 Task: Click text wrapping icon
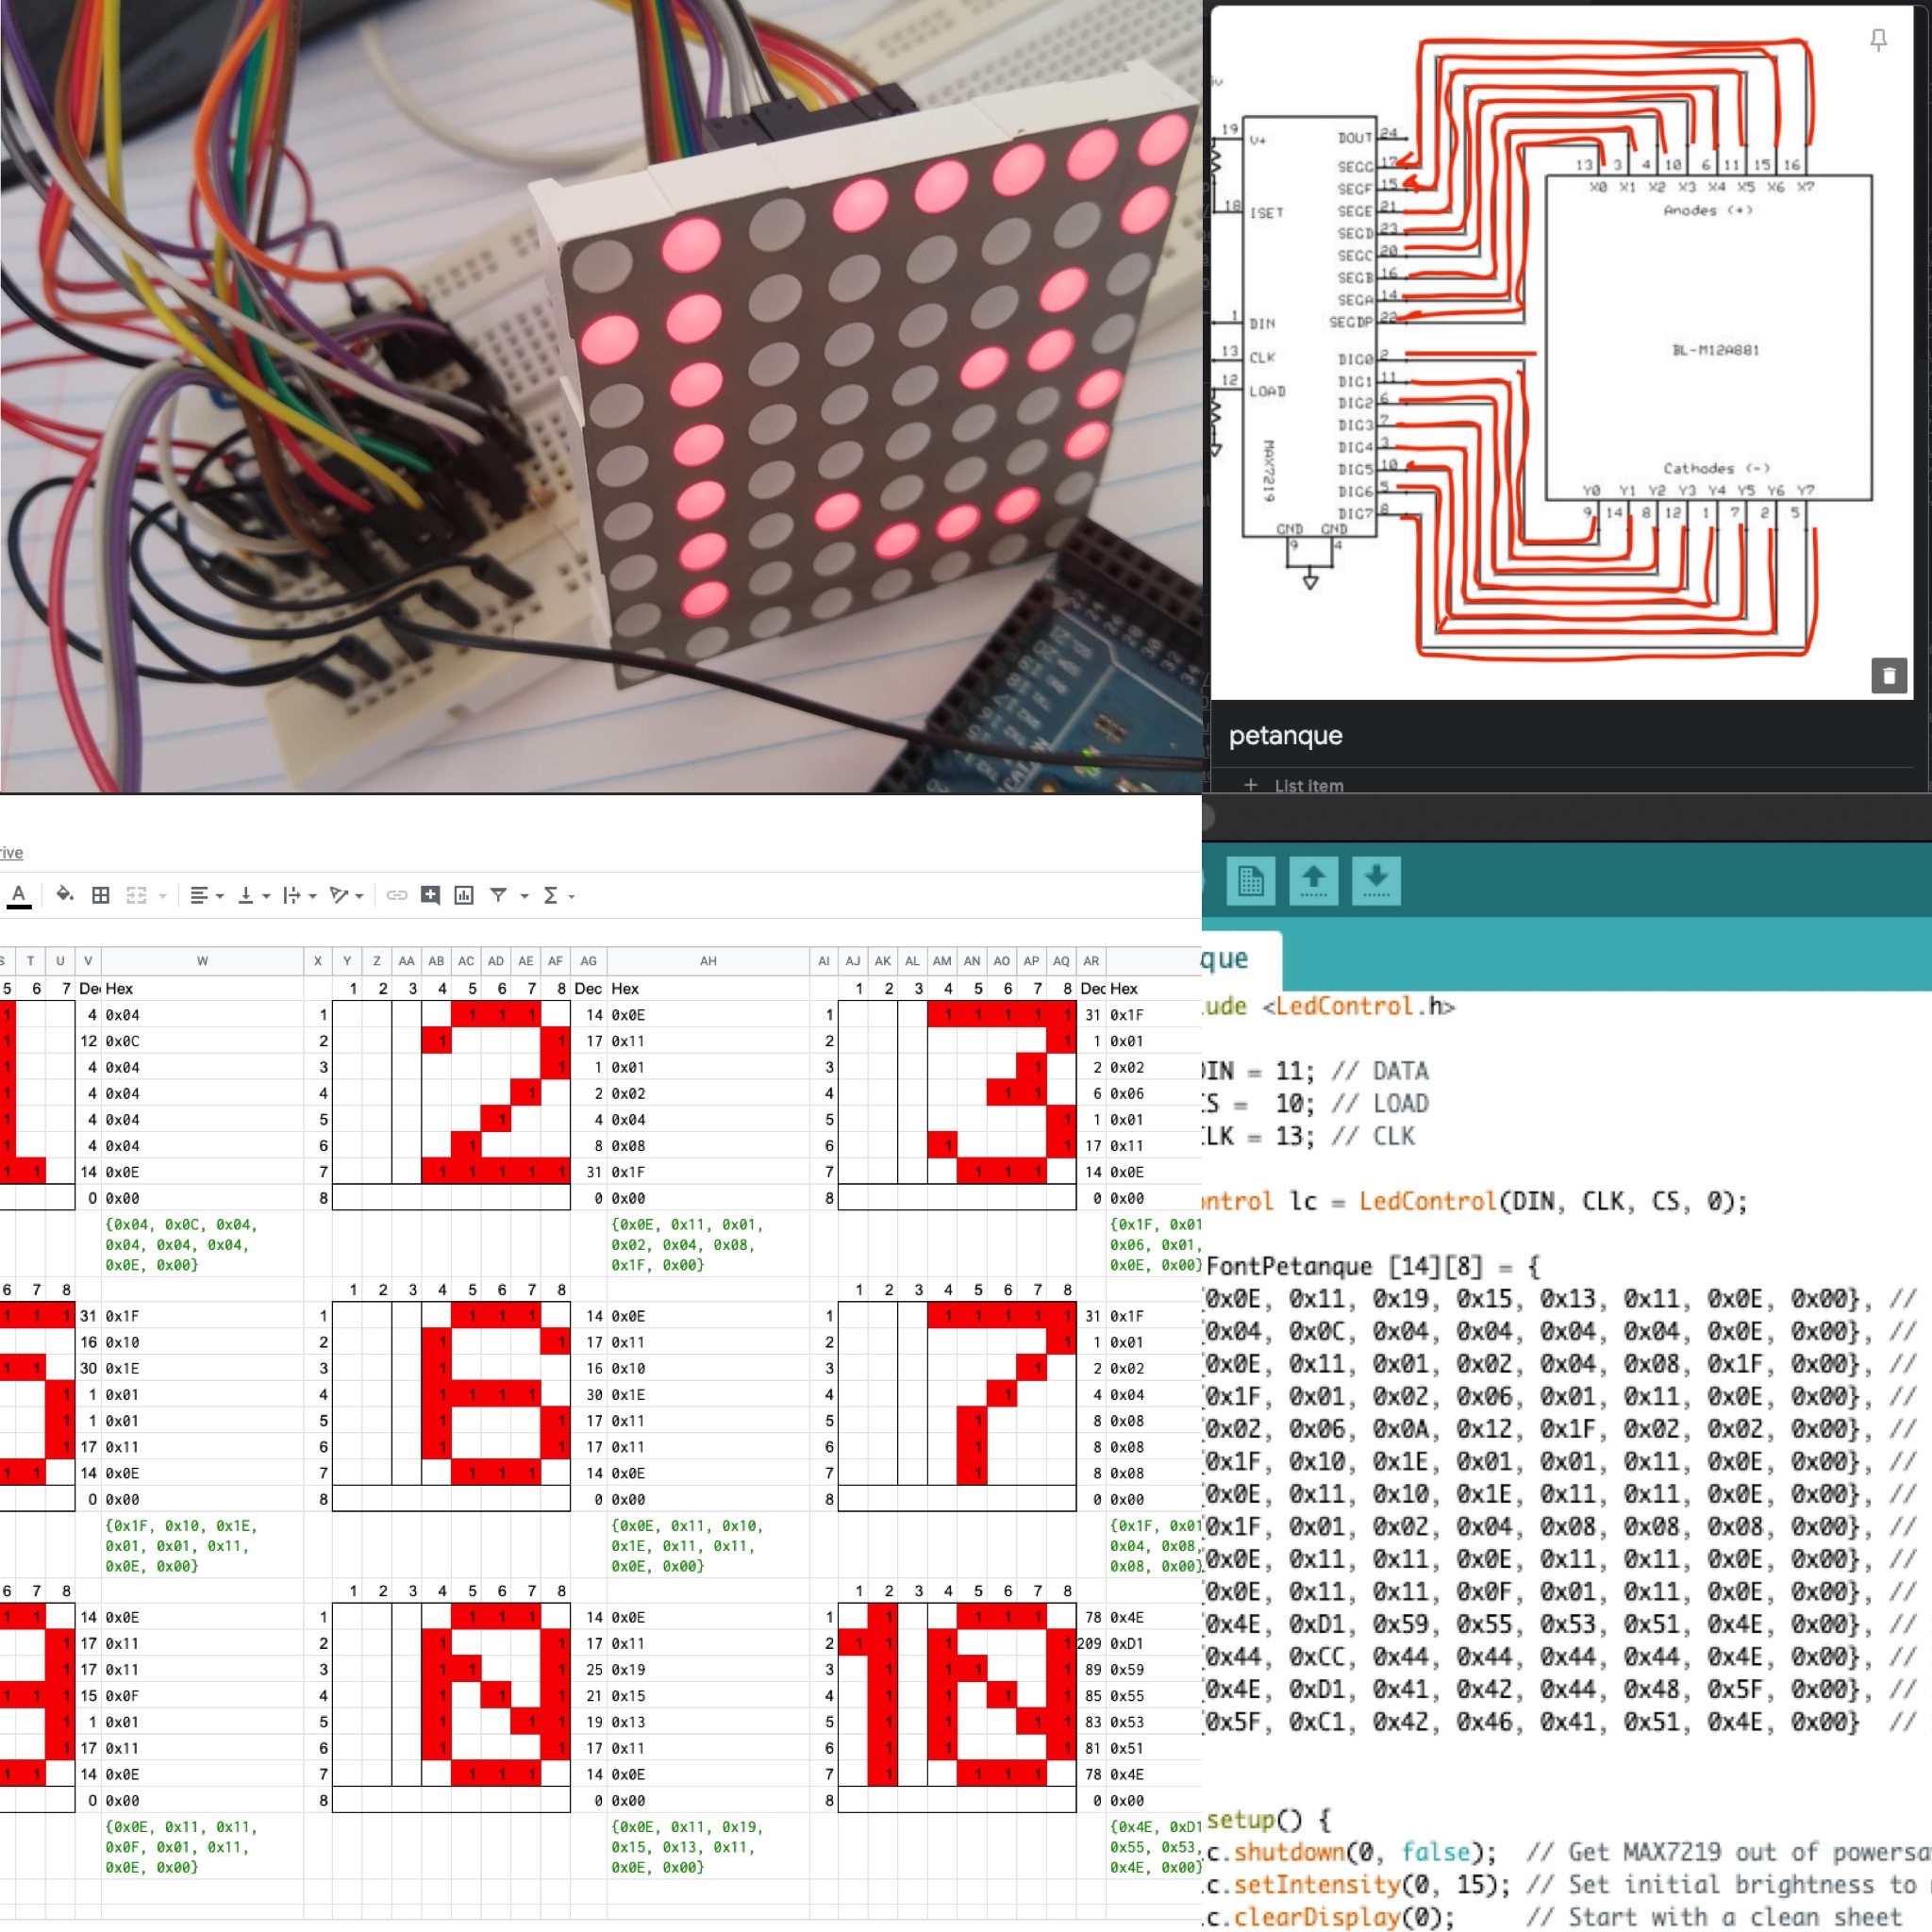tap(291, 895)
